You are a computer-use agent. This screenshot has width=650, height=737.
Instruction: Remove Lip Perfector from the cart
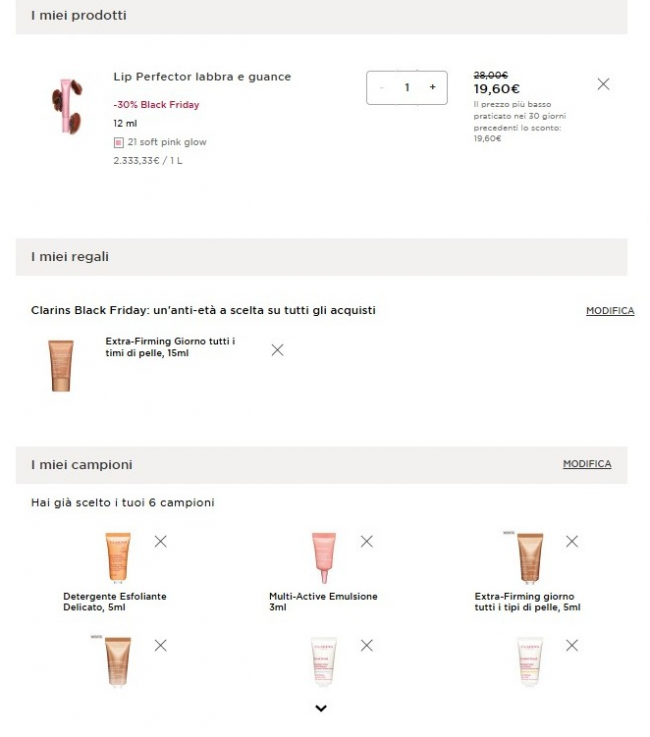[603, 84]
